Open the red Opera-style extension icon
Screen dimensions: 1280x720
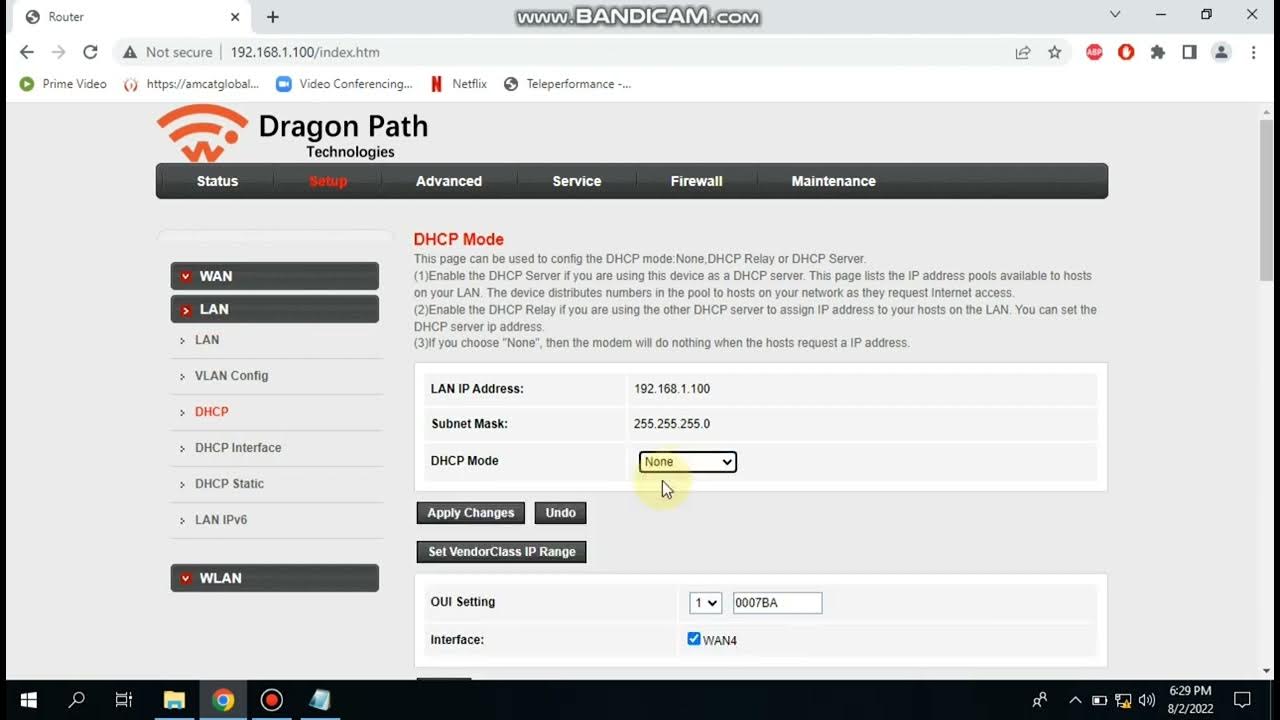point(1126,52)
